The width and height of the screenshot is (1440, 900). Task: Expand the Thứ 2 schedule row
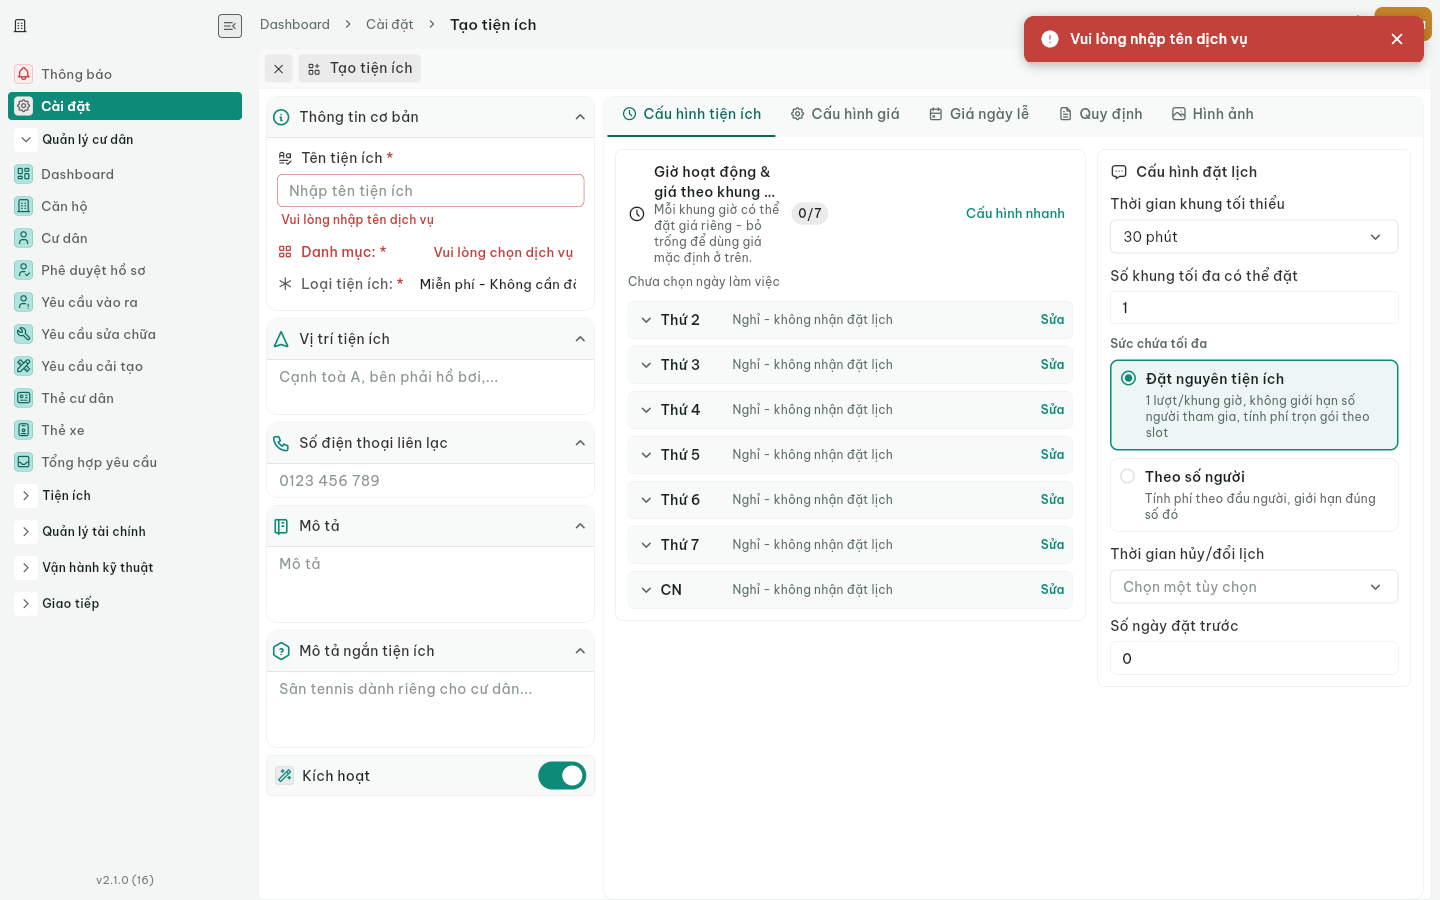tap(646, 320)
